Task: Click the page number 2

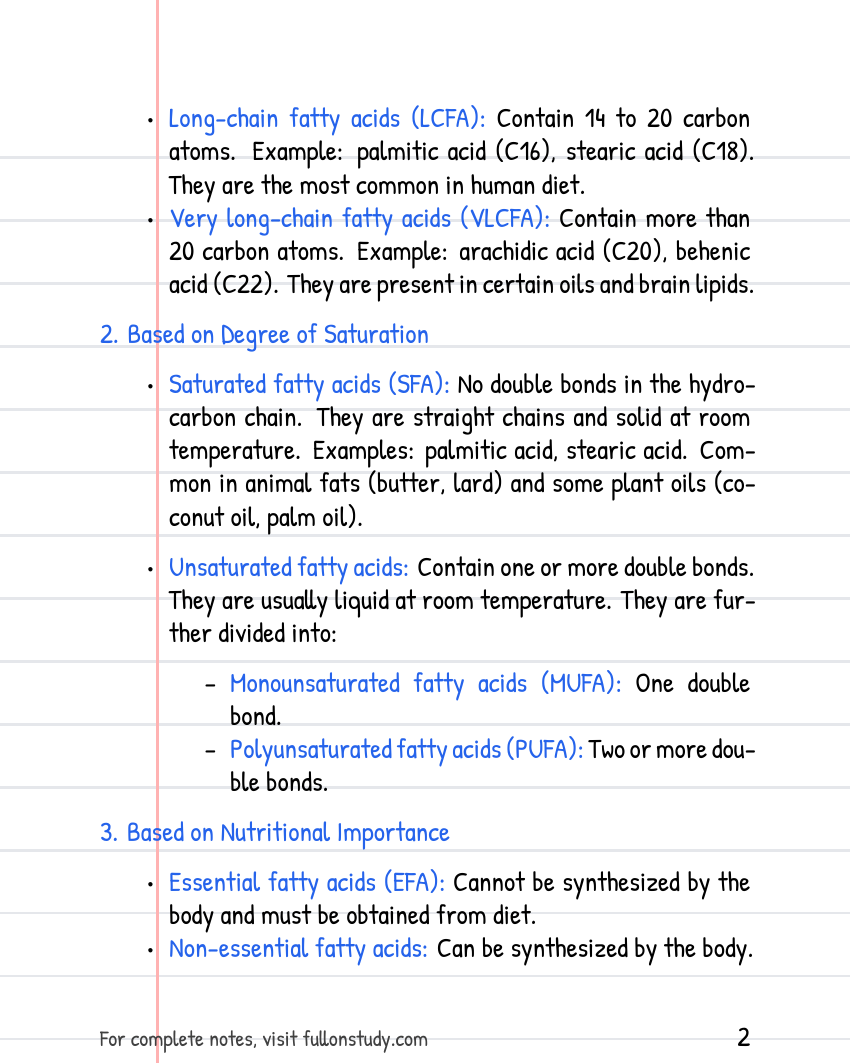Action: click(x=743, y=1038)
